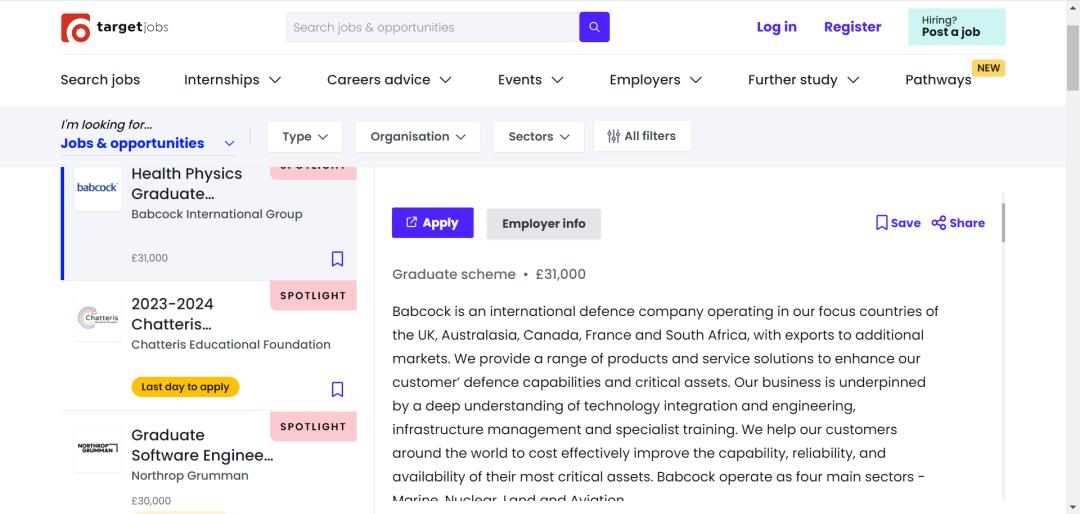Expand the Type filter dropdown
Screen dimensions: 1080x514
305,137
